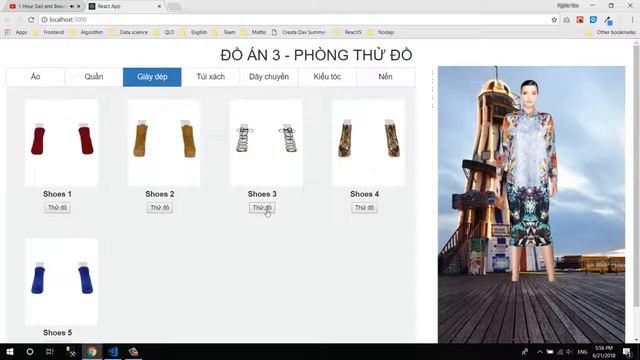This screenshot has width=640, height=360.
Task: Close the React App browser tab
Action: tap(159, 6)
